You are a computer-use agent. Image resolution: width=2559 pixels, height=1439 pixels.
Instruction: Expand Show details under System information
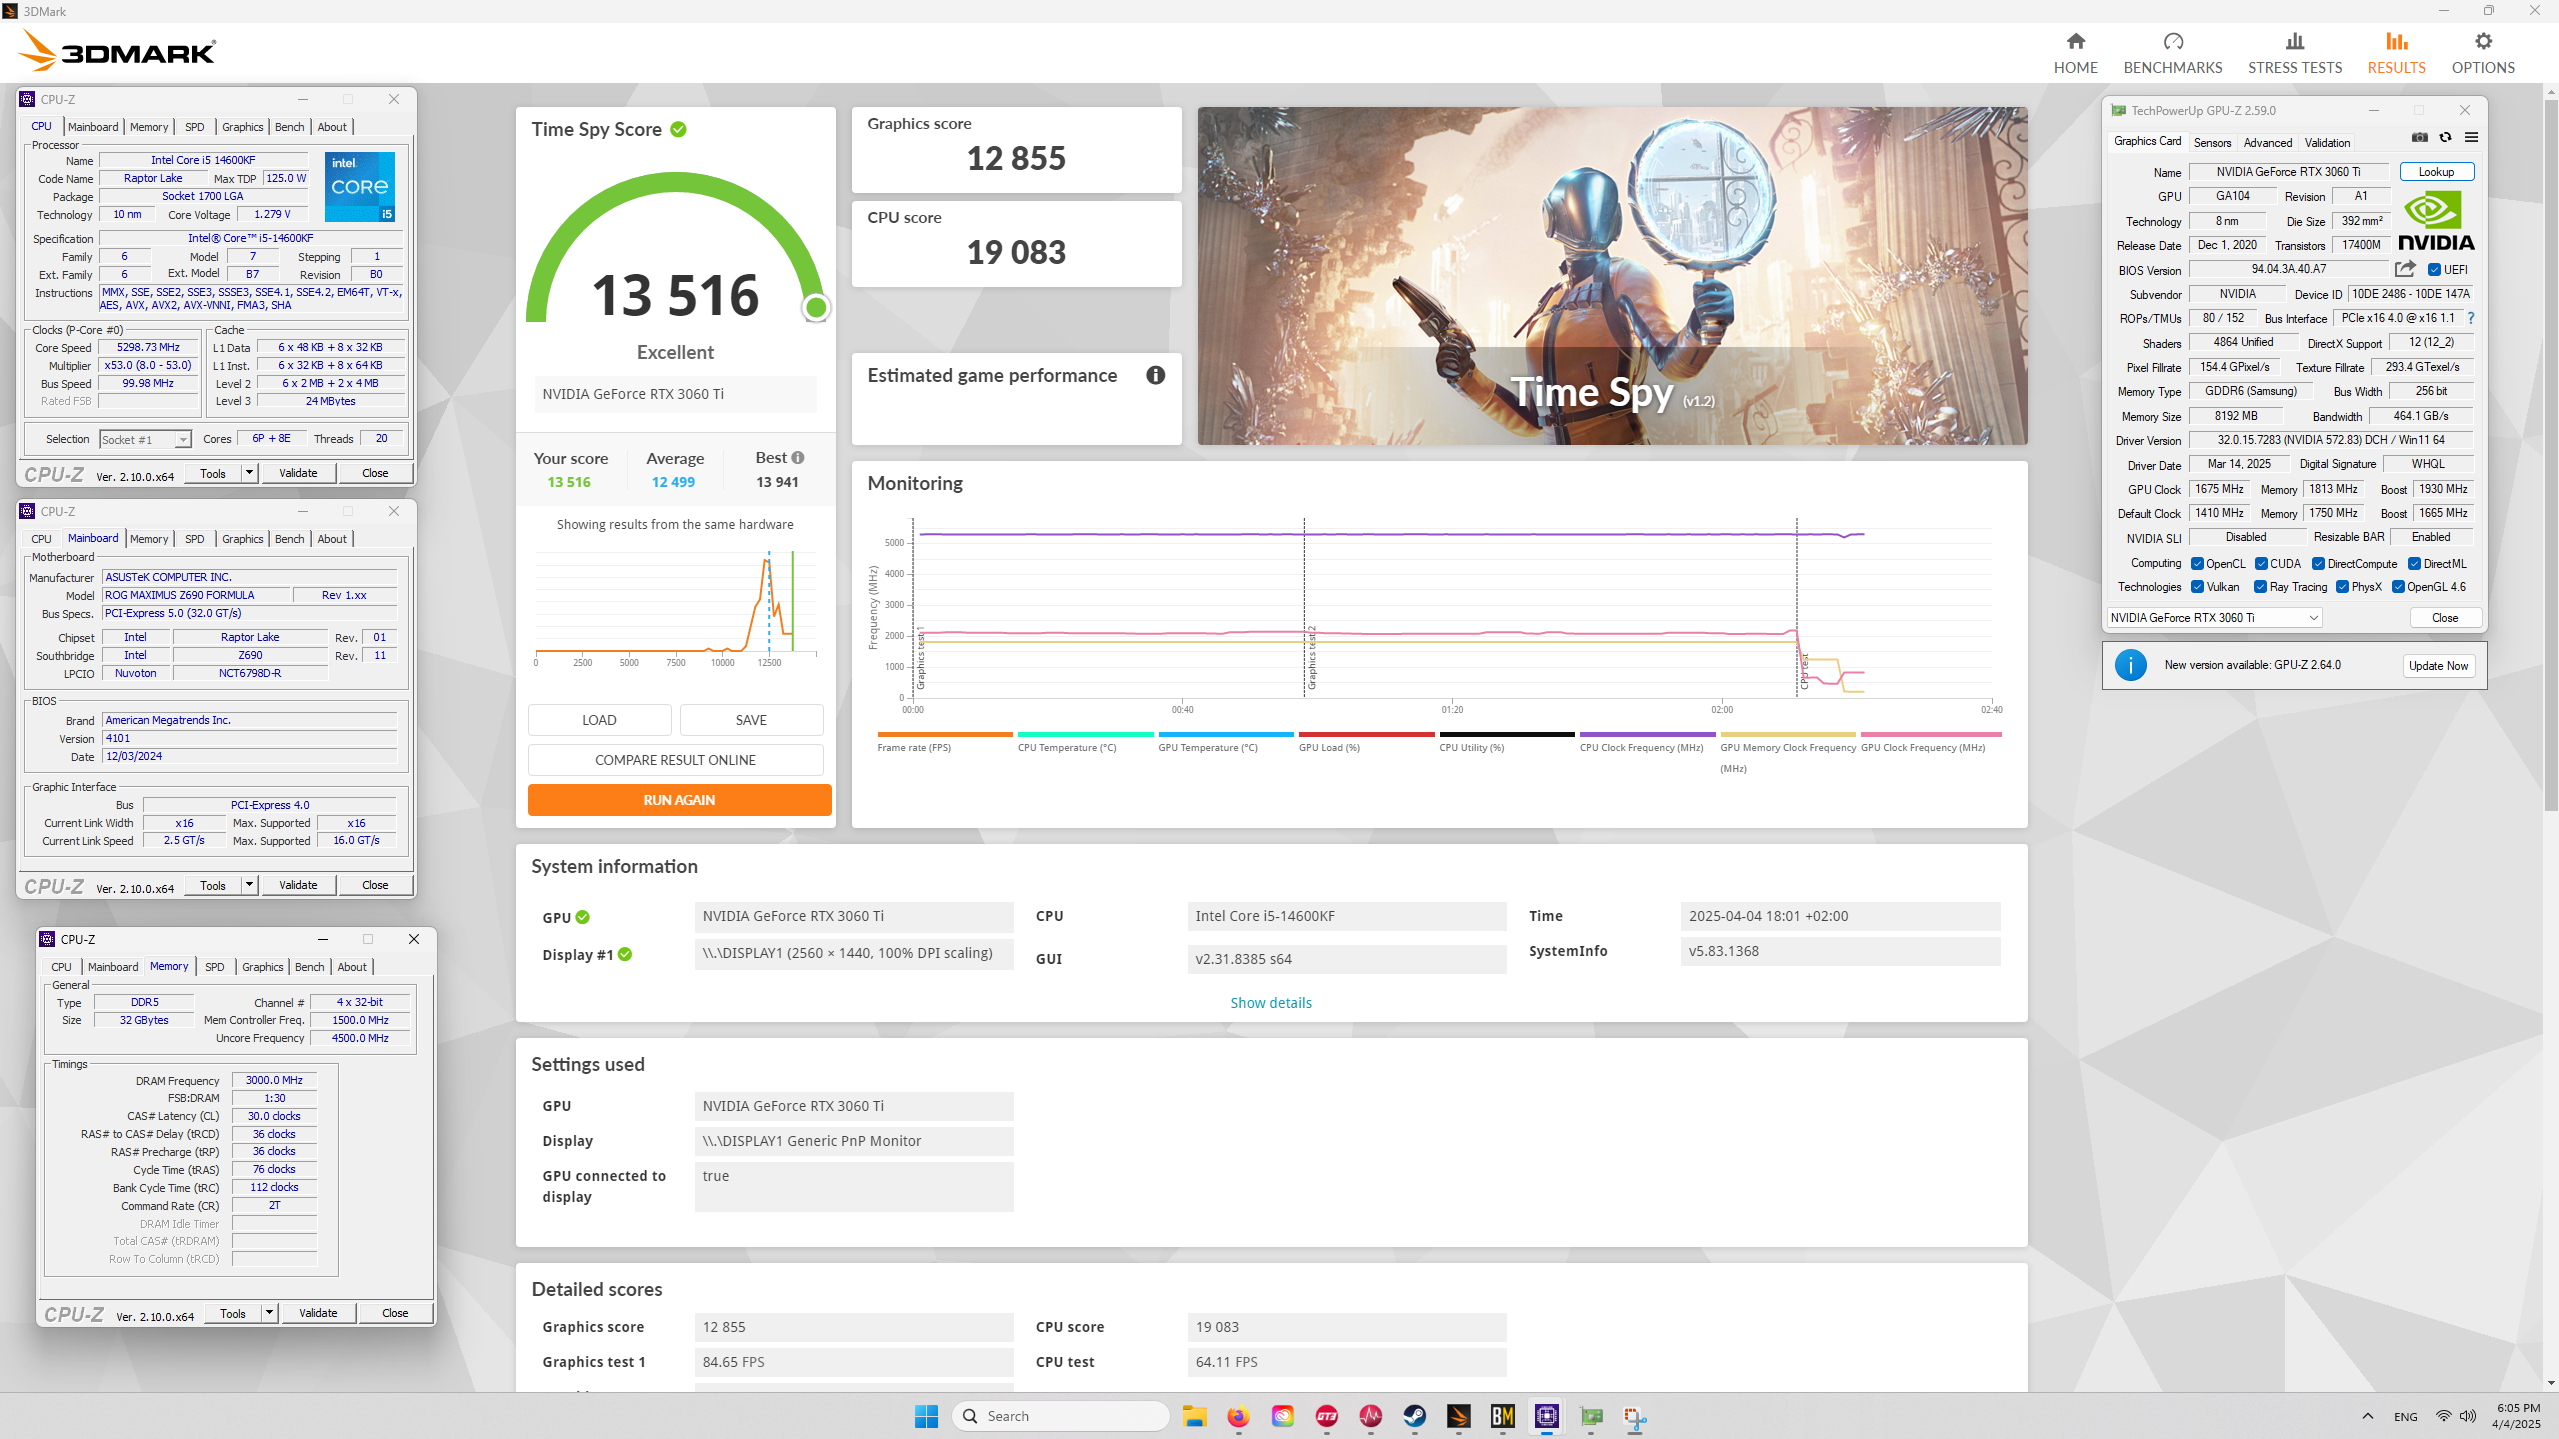point(1271,1003)
